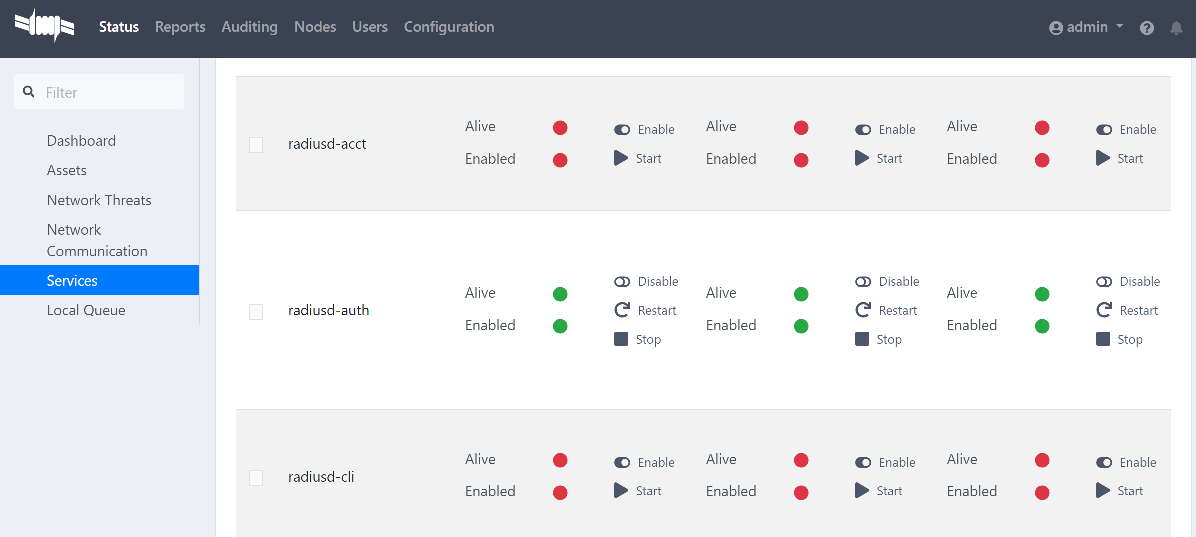This screenshot has height=537, width=1196.
Task: Click first Start play icon for radiusd-acct
Action: pyautogui.click(x=621, y=158)
